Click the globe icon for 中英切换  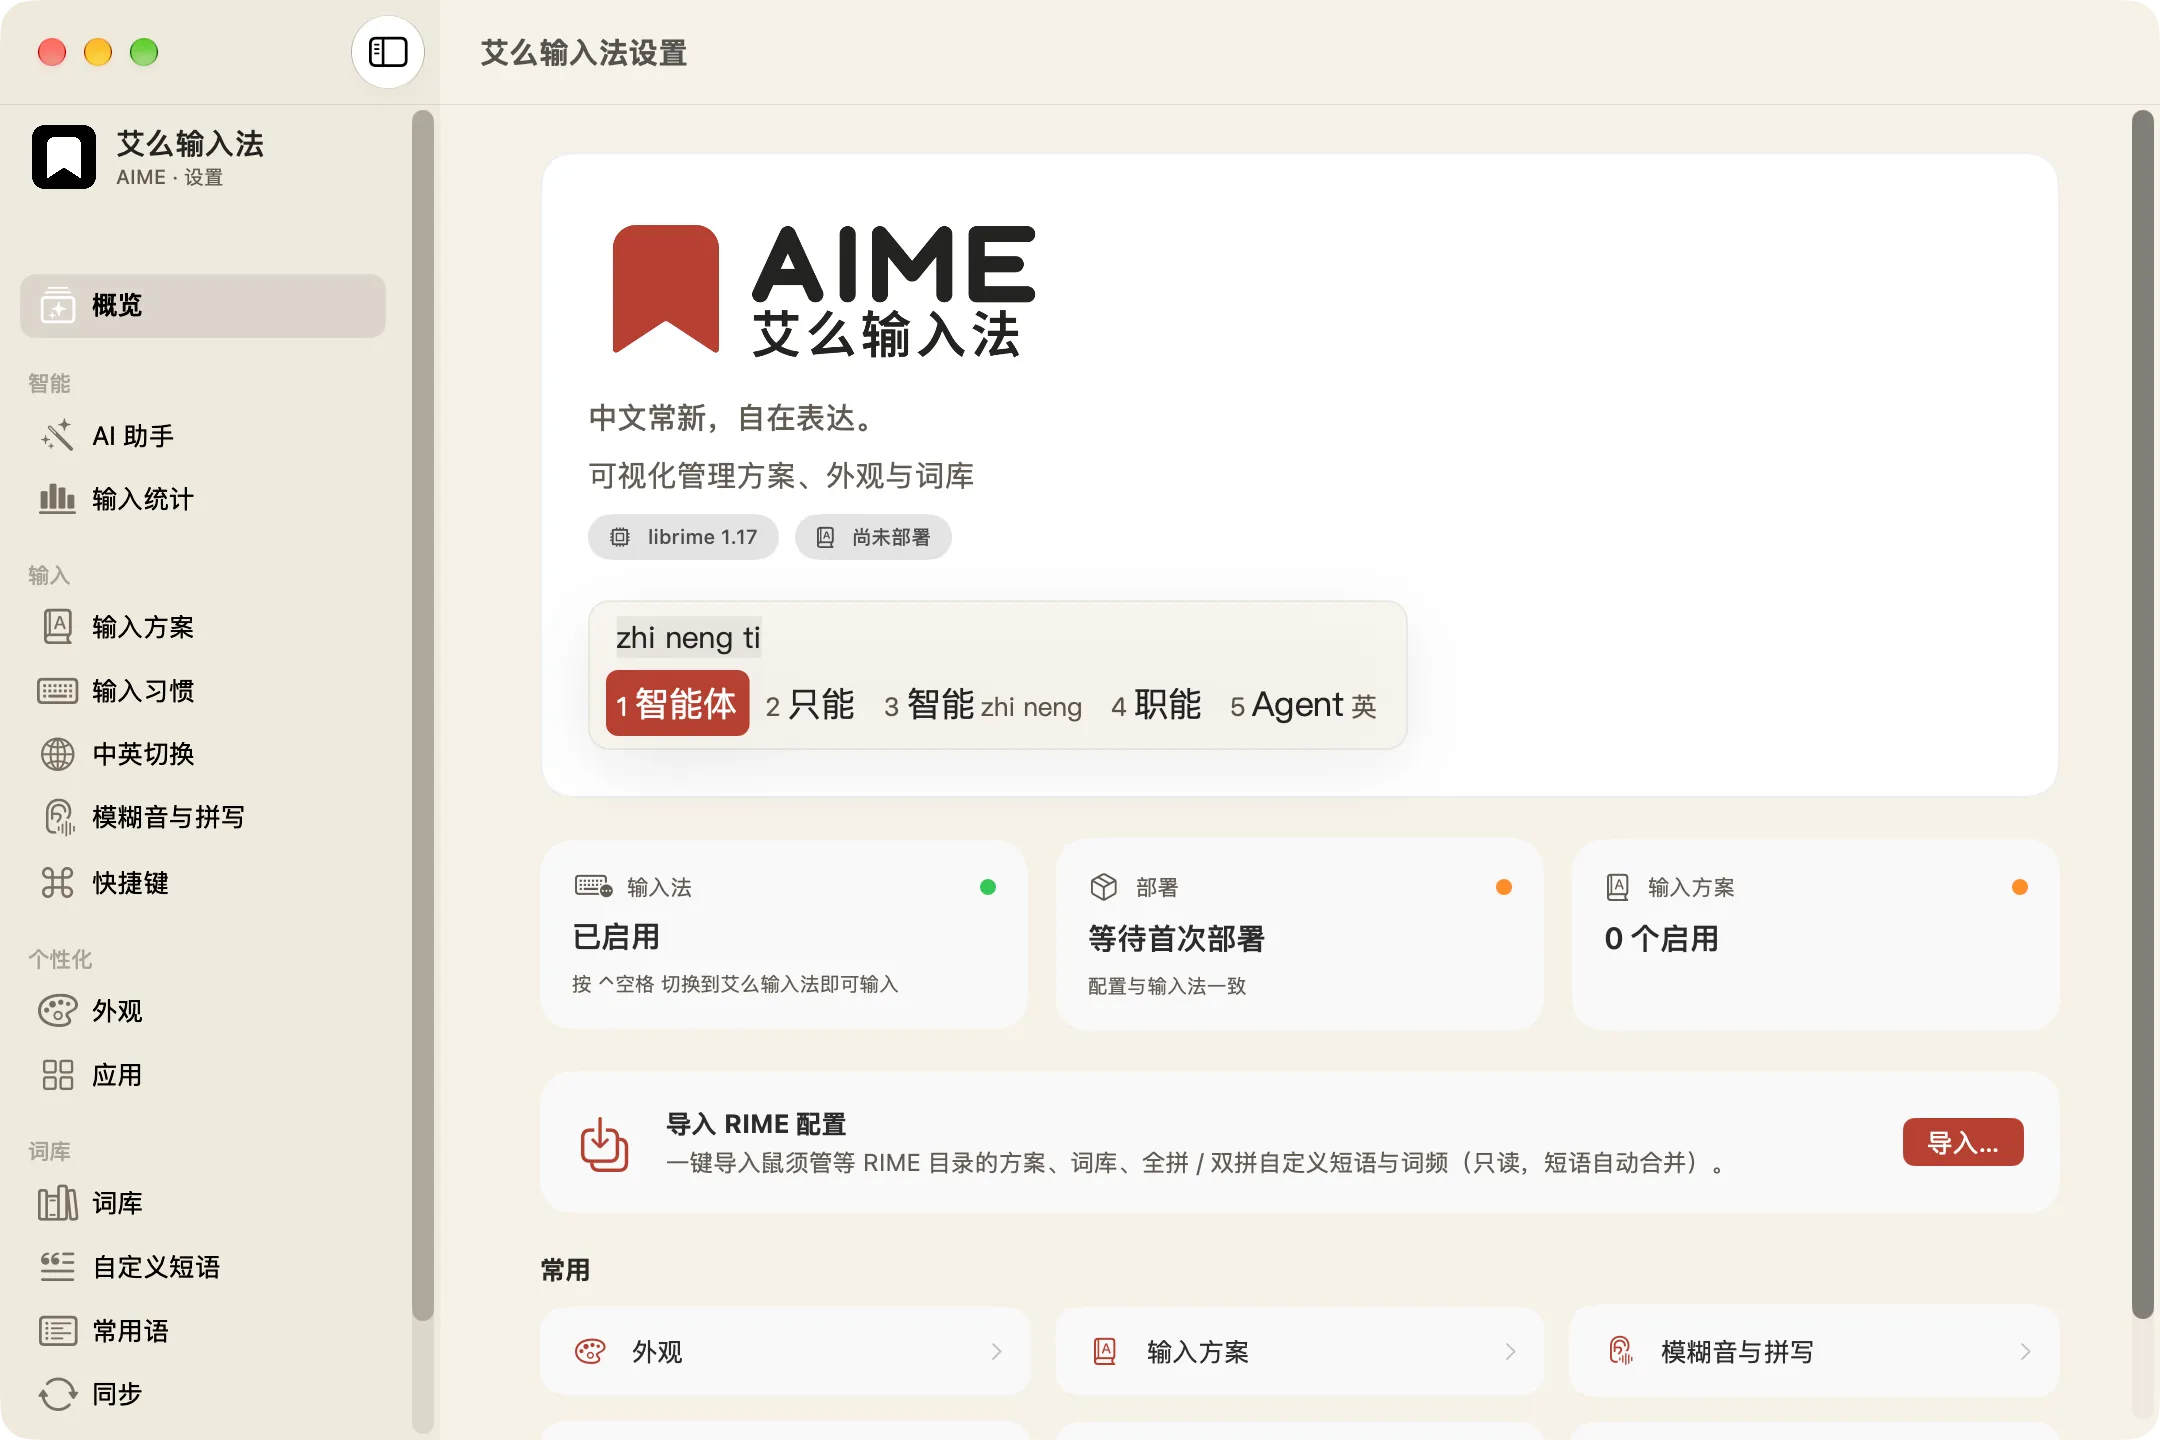58,754
